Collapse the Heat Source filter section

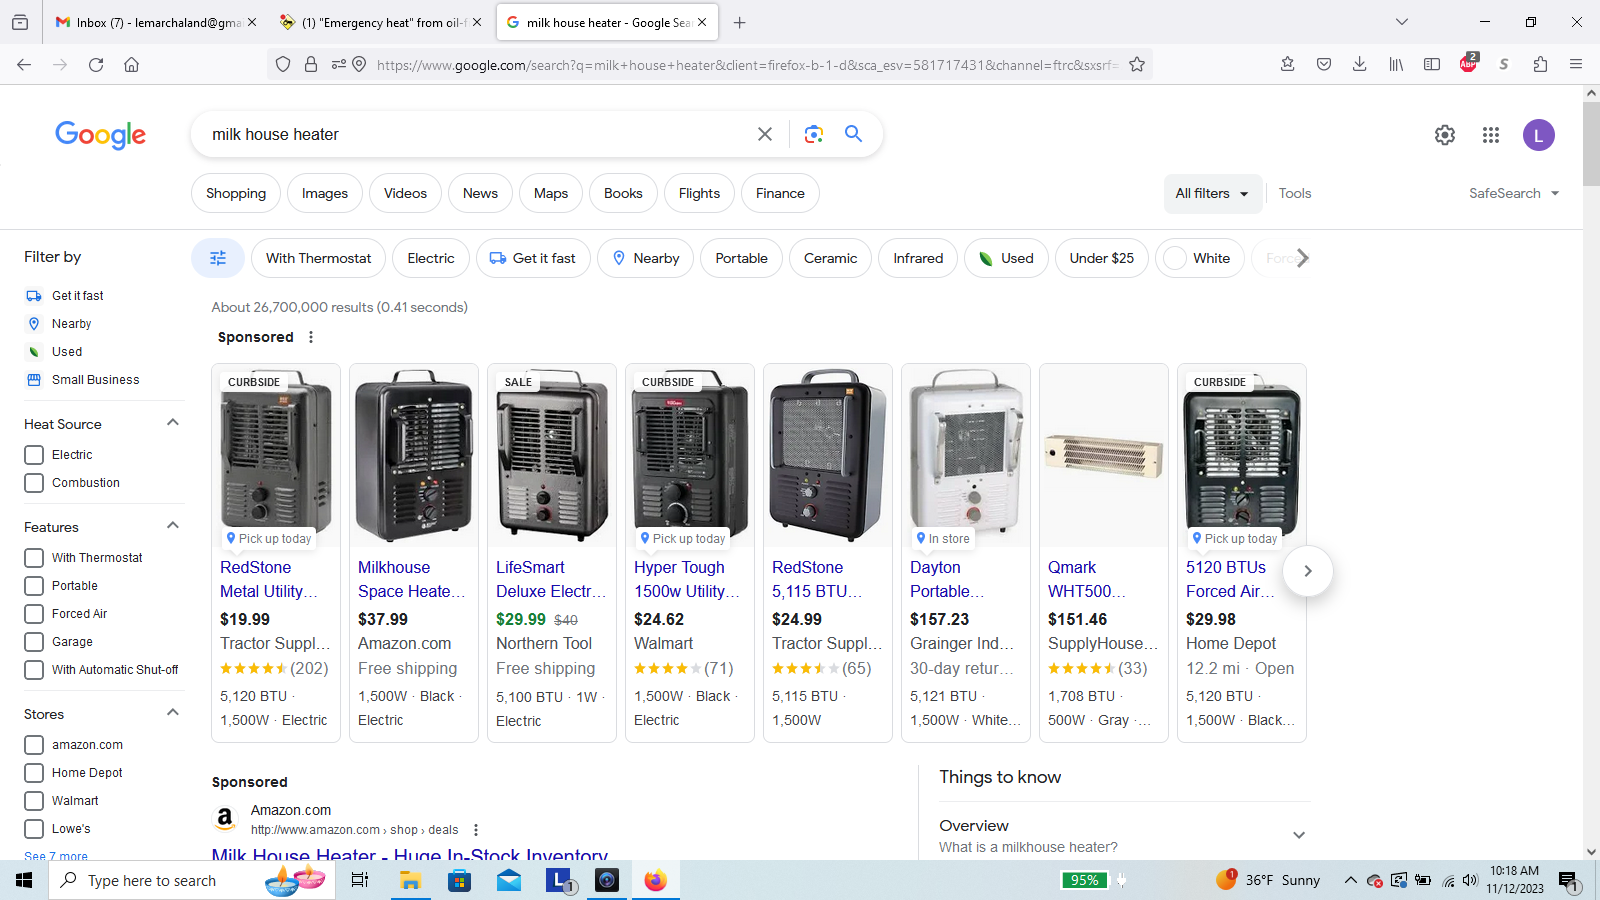coord(173,423)
